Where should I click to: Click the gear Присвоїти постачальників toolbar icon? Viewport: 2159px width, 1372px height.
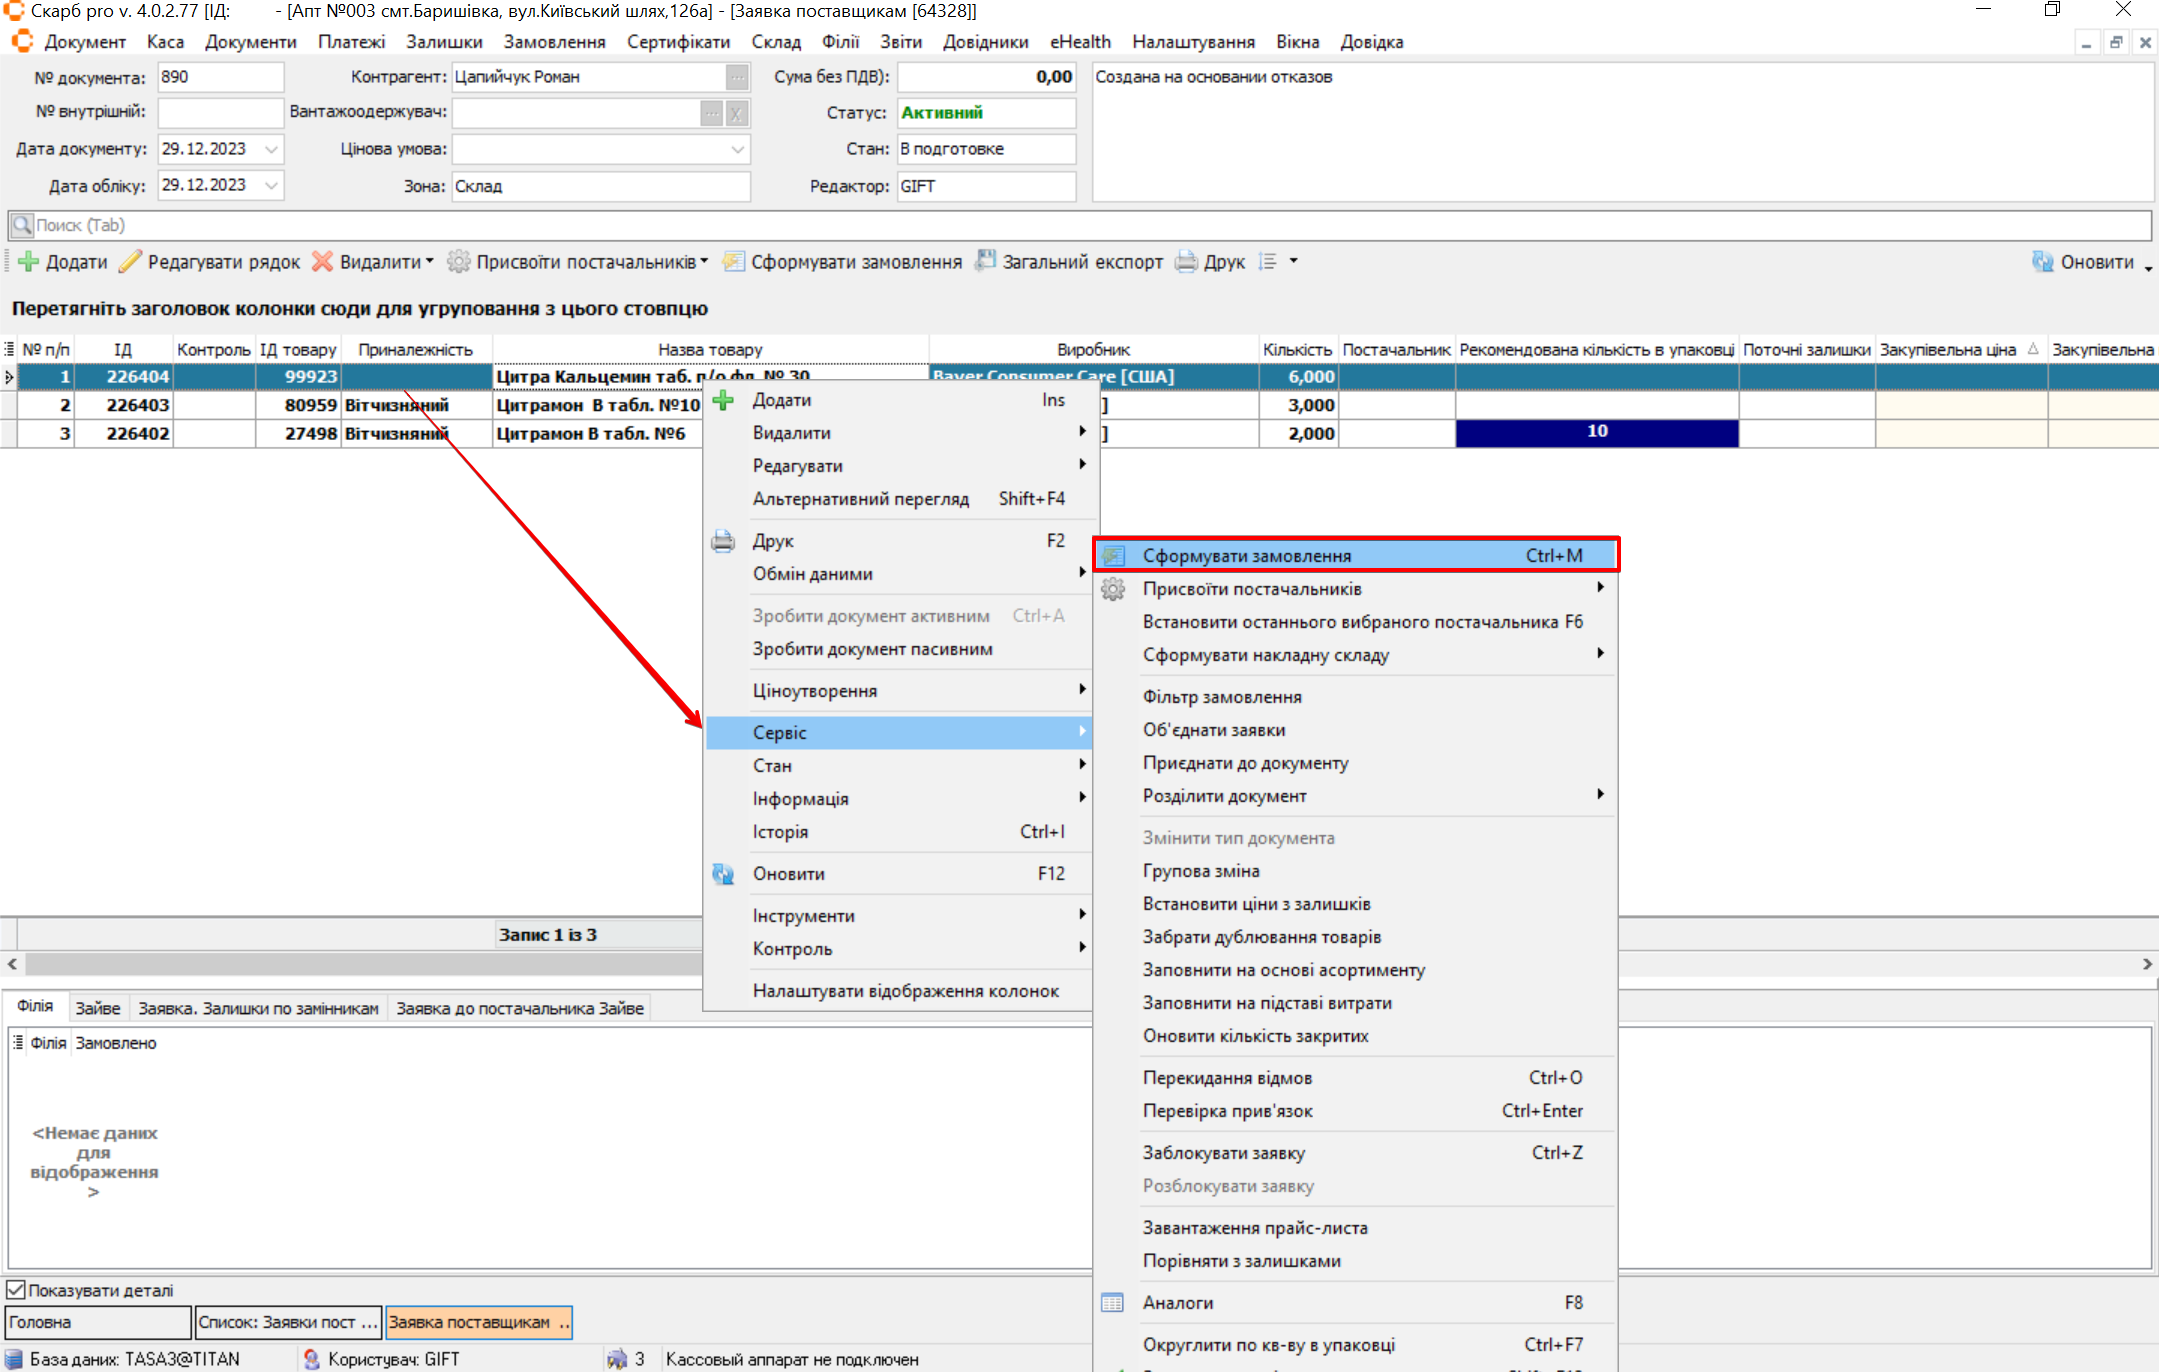coord(458,262)
